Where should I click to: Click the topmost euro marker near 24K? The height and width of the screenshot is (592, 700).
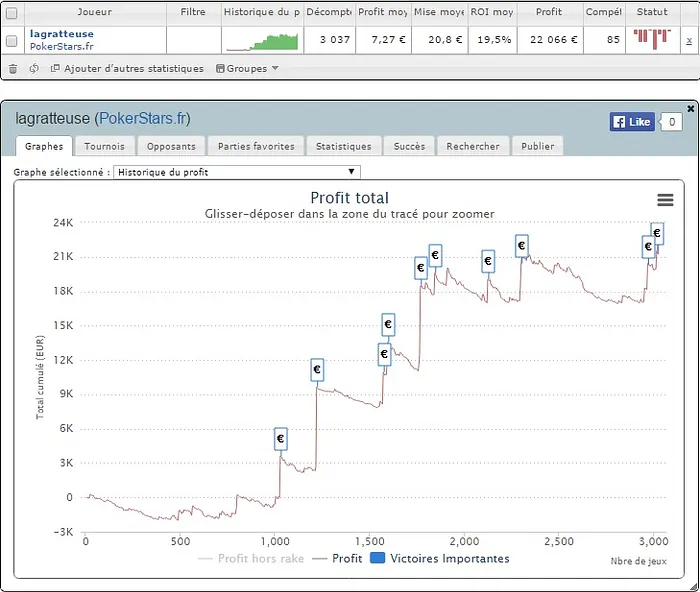point(657,233)
